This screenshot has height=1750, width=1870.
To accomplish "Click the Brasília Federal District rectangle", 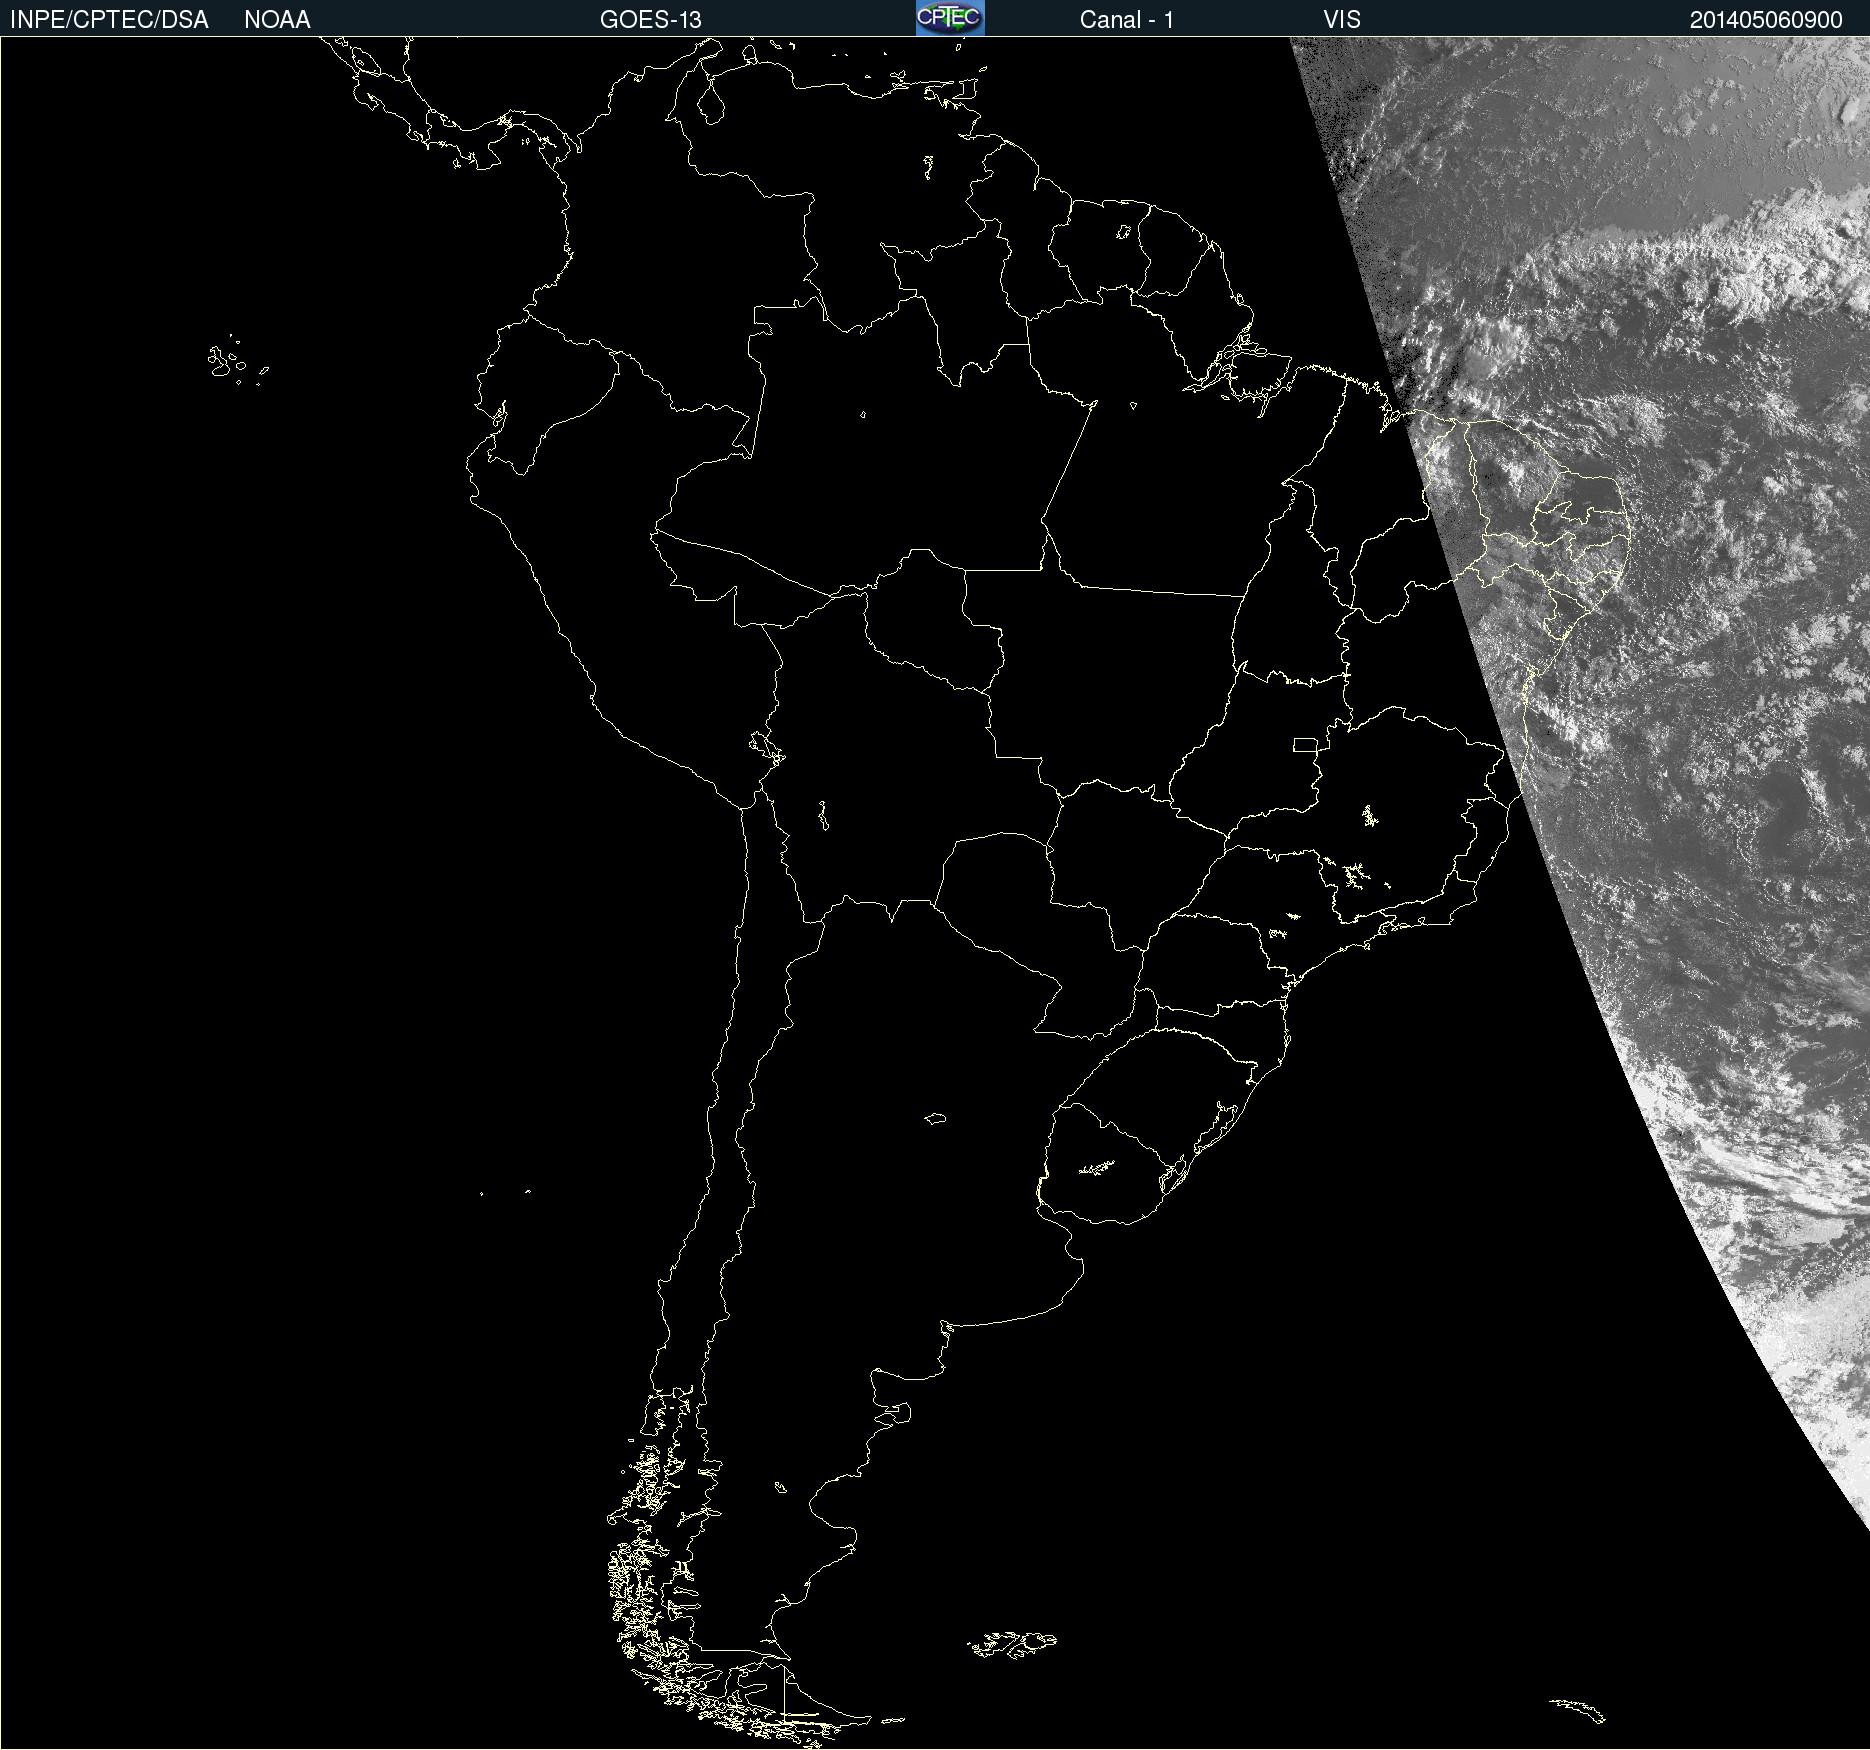I will tap(1305, 744).
